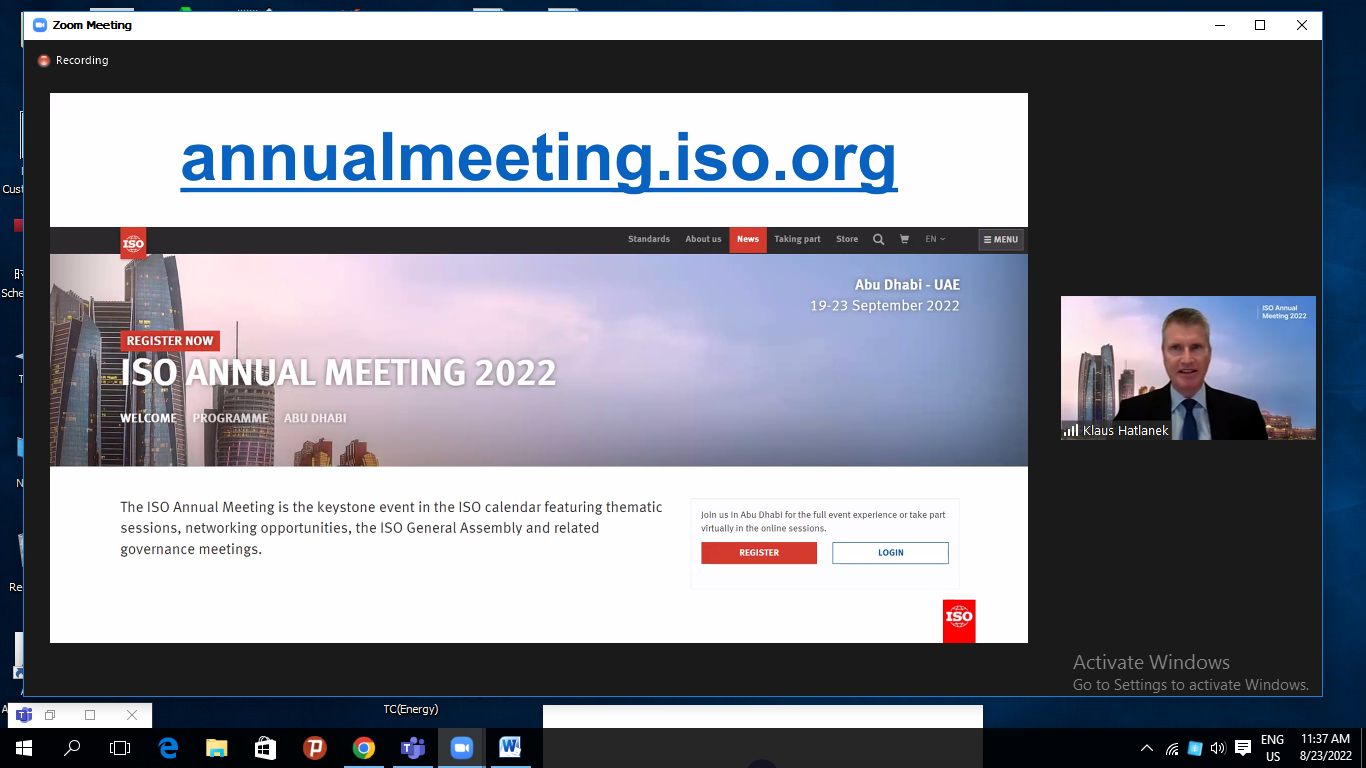Maximize the small Teams floating window
This screenshot has width=1366, height=768.
tap(90, 715)
